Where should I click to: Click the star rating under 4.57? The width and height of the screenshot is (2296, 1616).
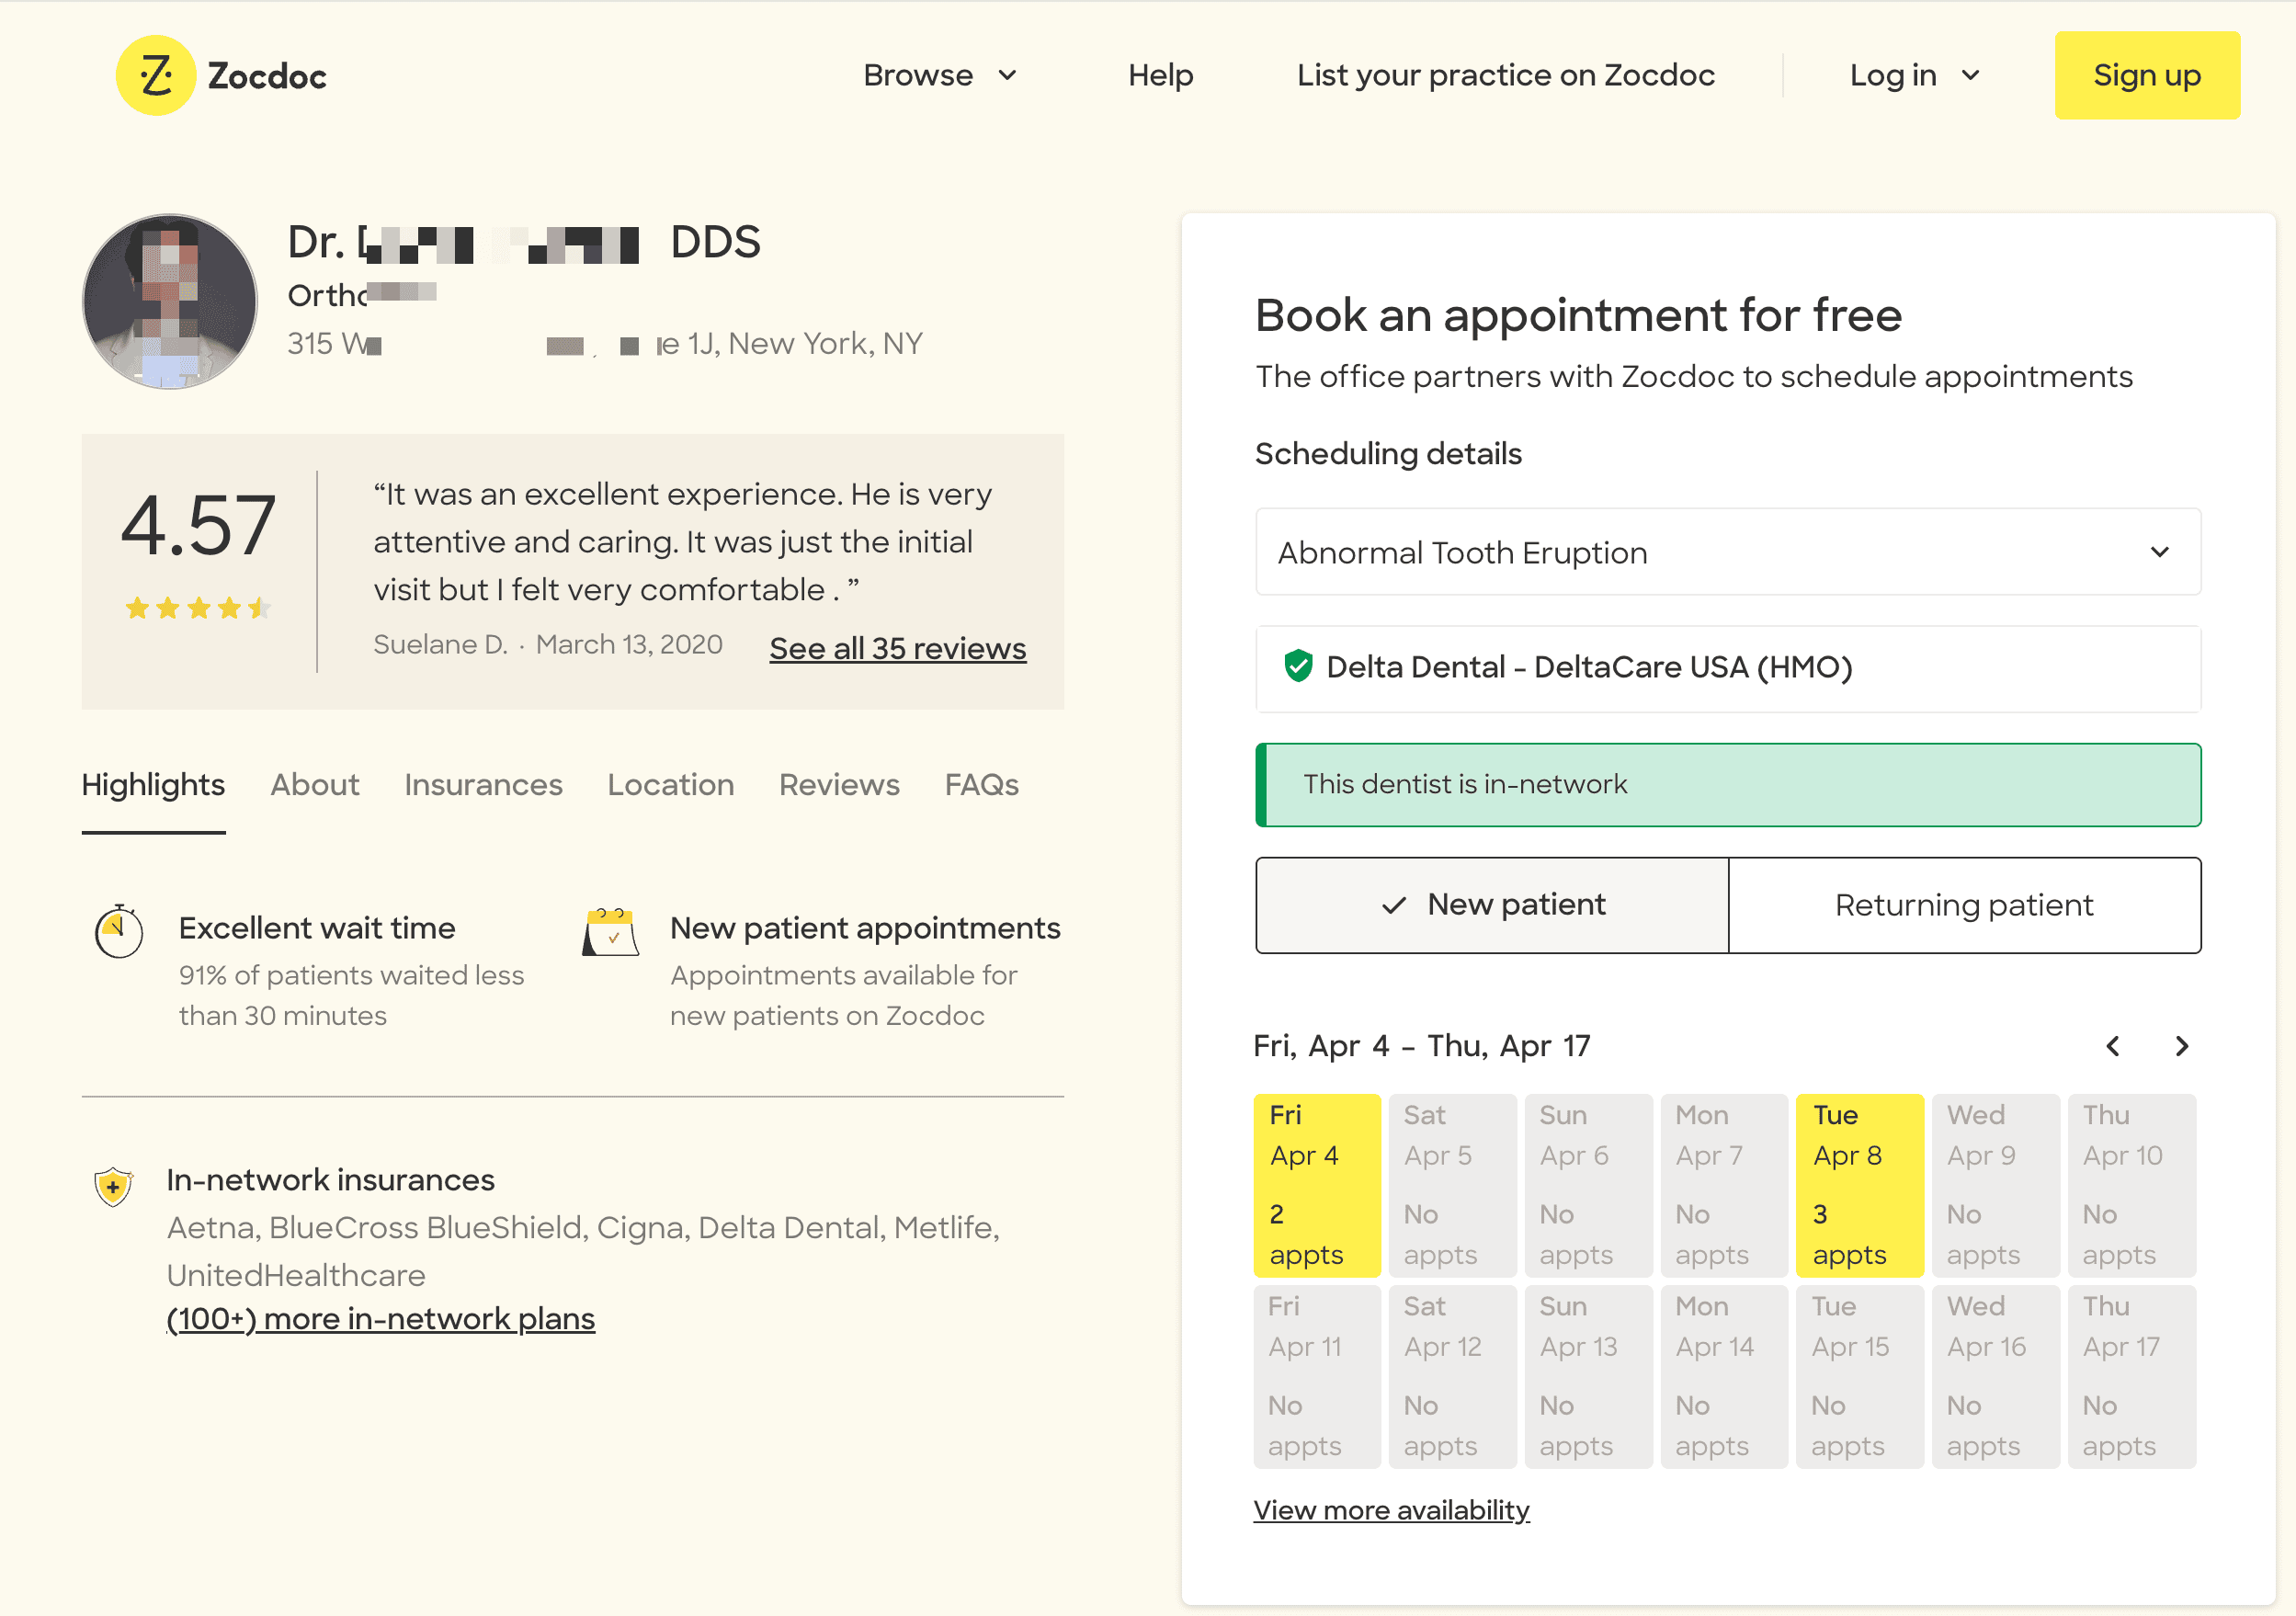(198, 607)
